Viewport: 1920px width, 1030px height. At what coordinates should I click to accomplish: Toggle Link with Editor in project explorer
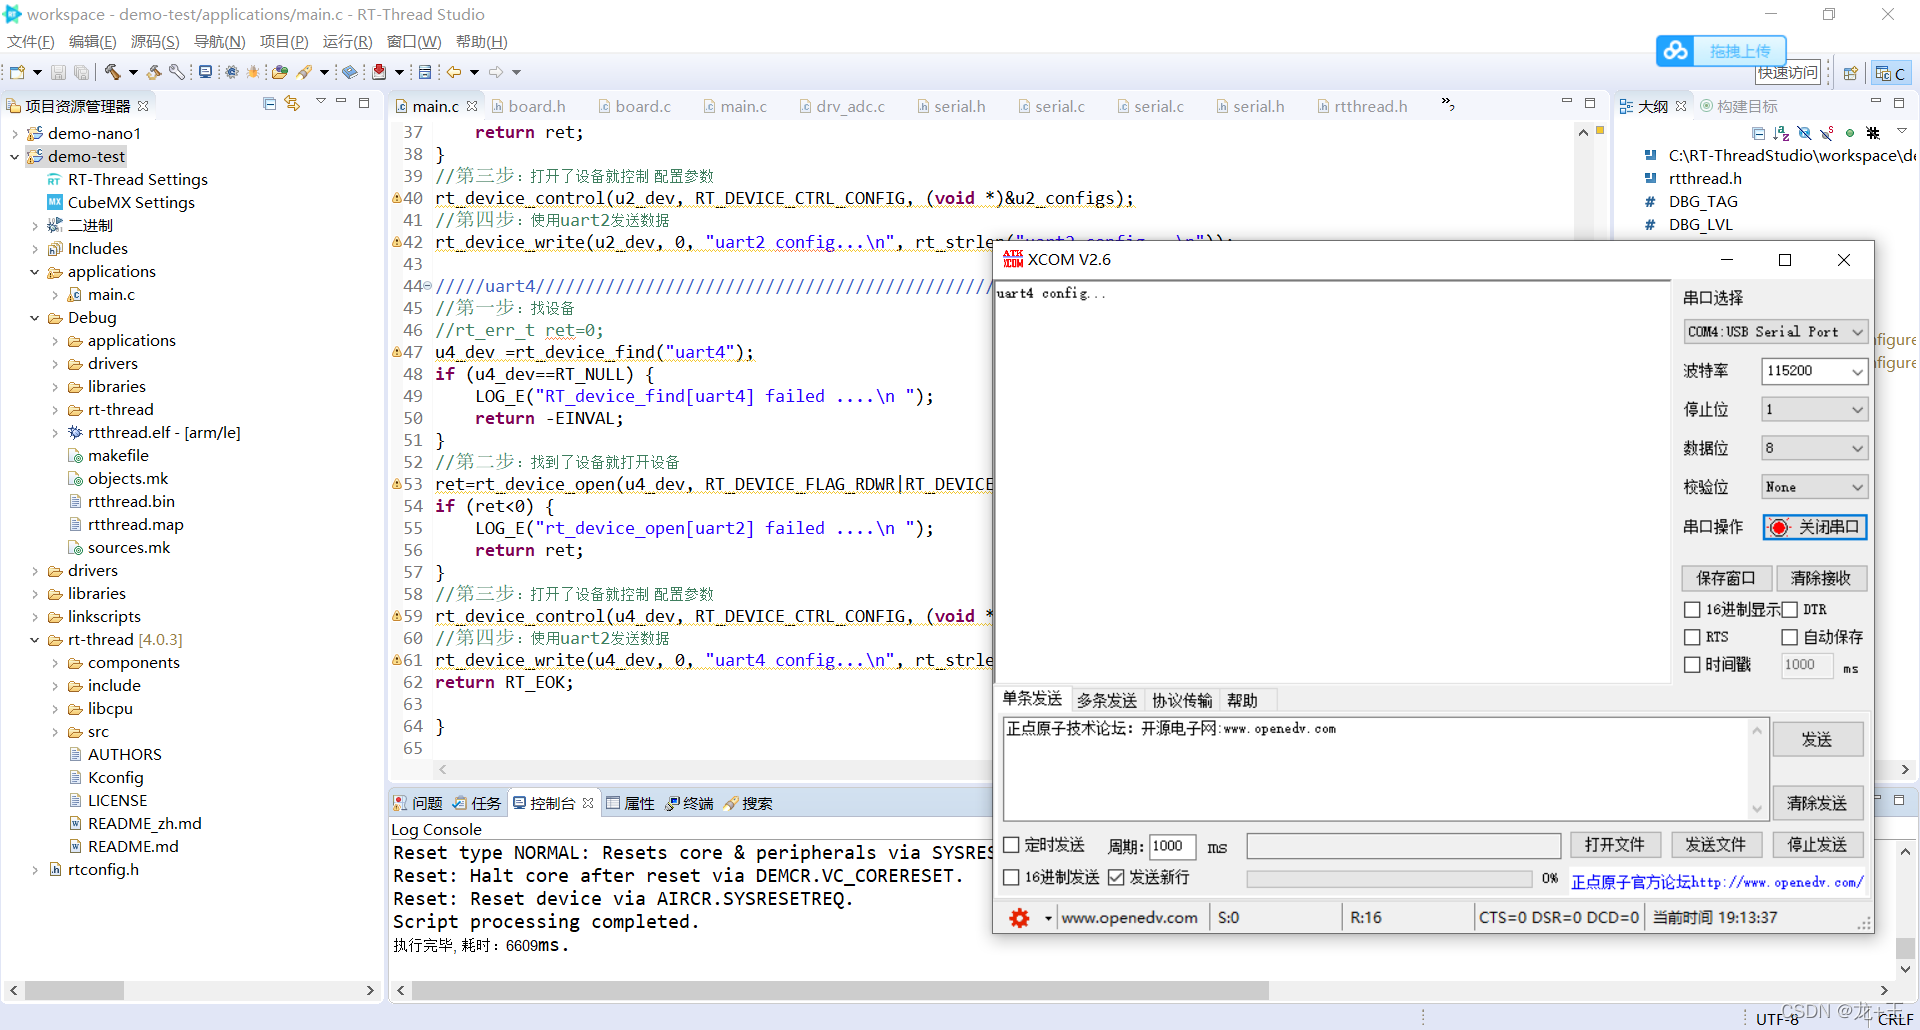click(x=292, y=104)
